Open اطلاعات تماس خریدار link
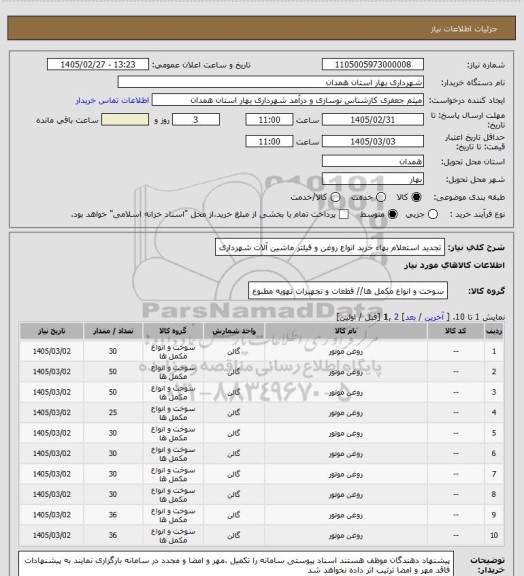Screen dimensions: 524x576 (112, 100)
